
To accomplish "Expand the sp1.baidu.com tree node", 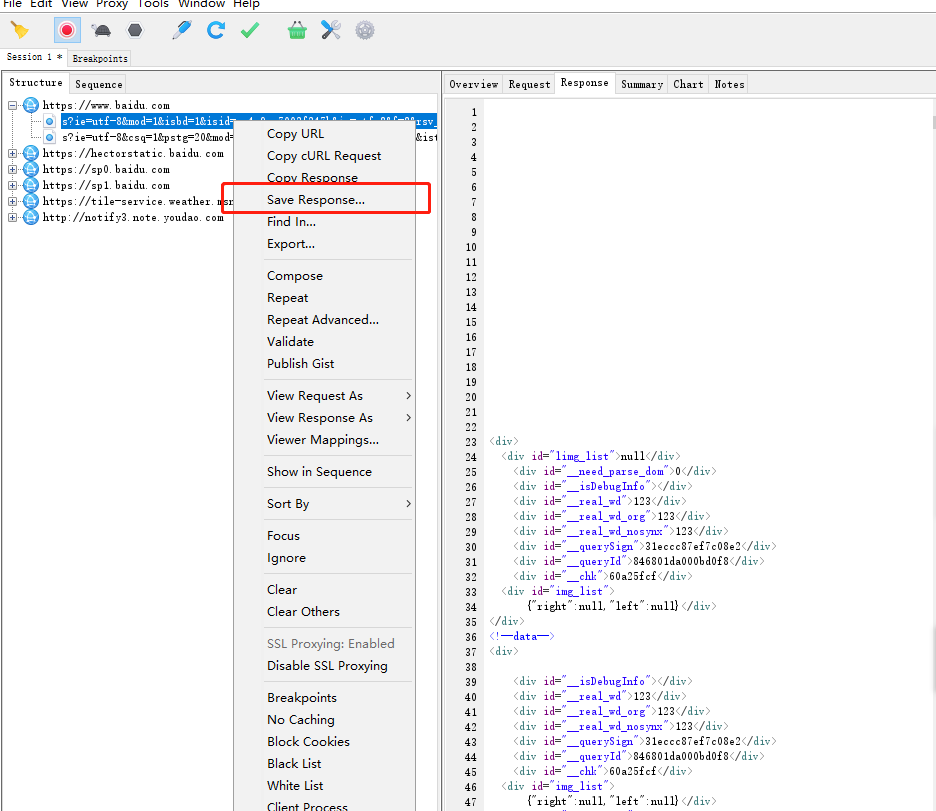I will 13,186.
